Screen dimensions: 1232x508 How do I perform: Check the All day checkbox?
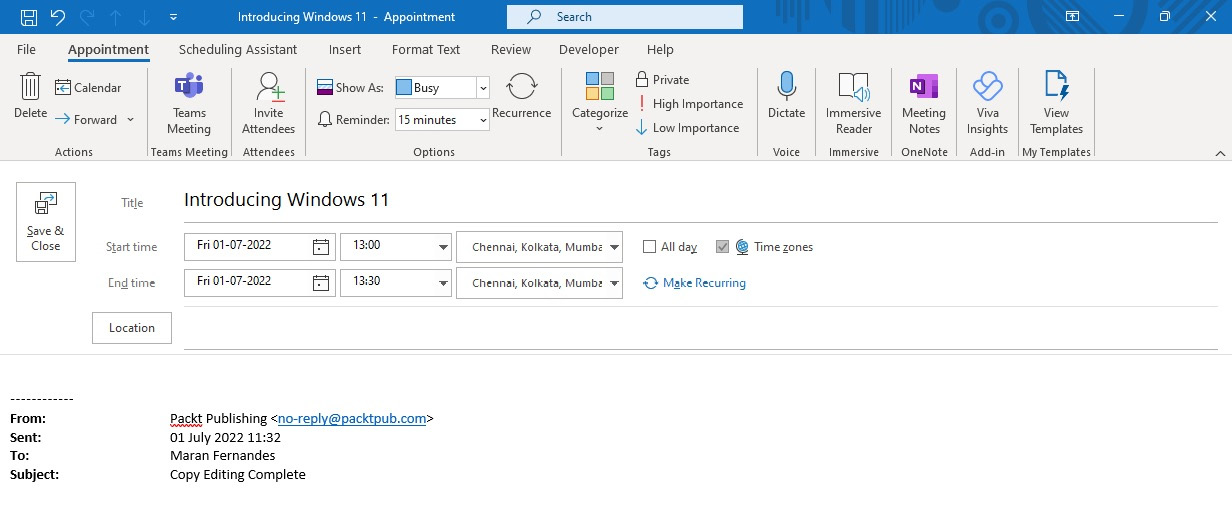point(650,247)
